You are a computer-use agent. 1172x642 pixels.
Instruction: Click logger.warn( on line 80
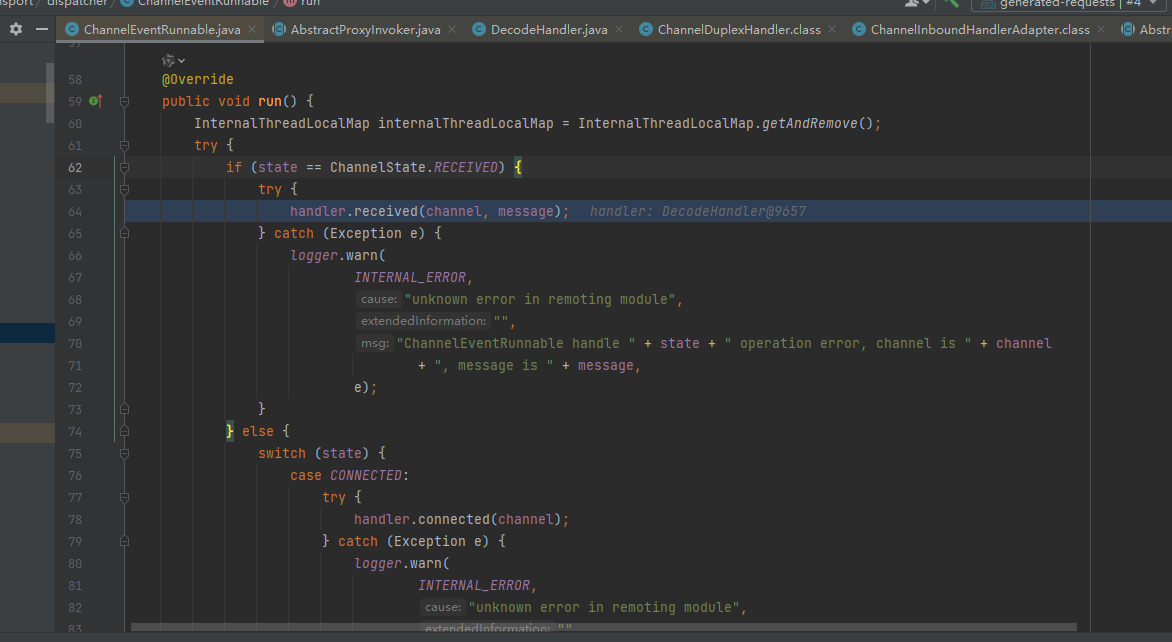[x=401, y=564]
